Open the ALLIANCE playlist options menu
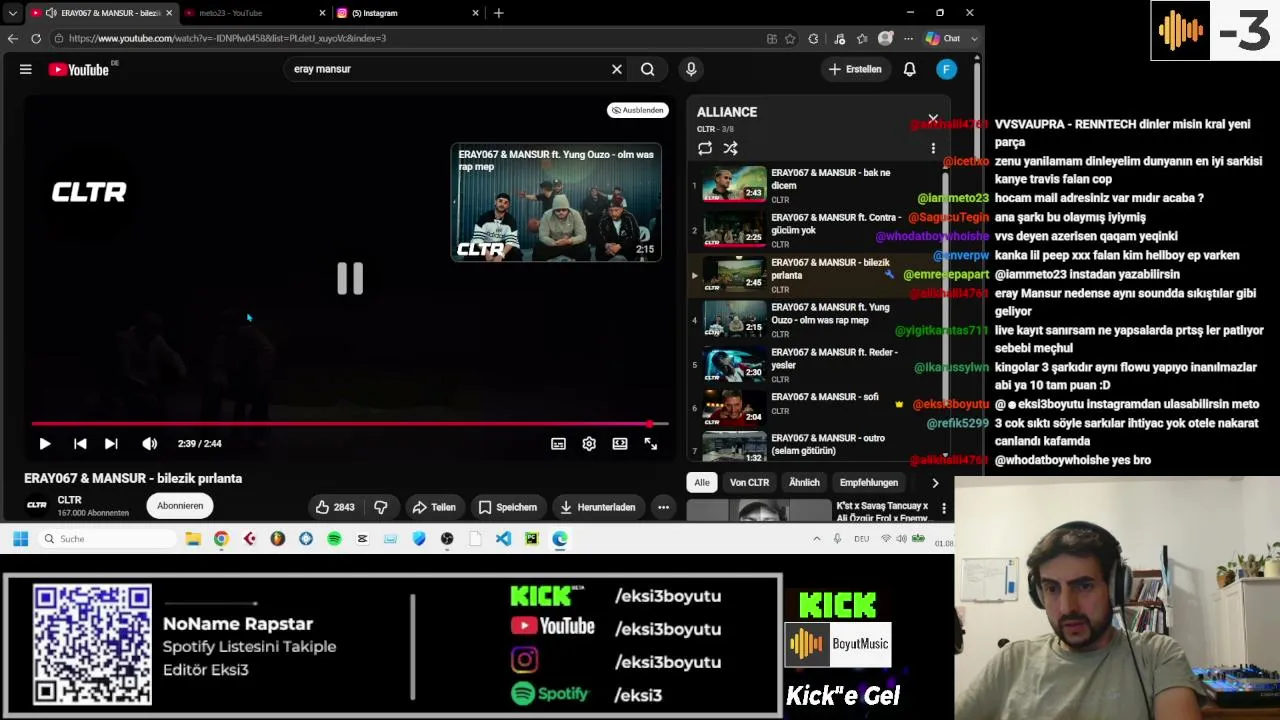The height and width of the screenshot is (720, 1280). point(933,148)
